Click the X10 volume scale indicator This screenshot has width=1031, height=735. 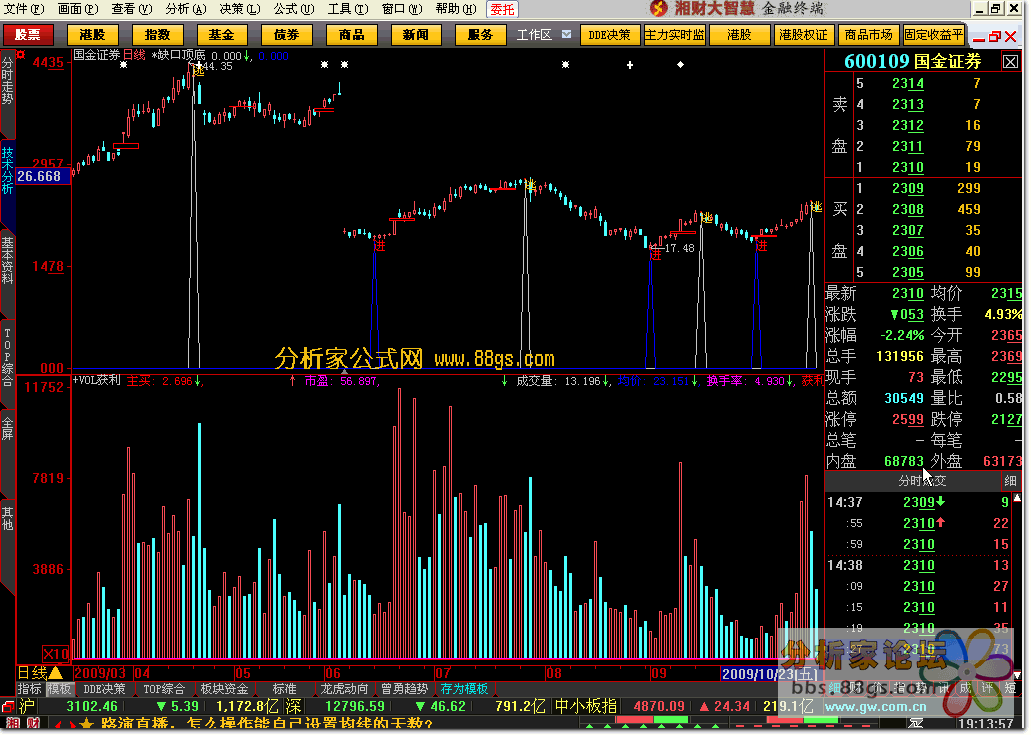[x=56, y=653]
